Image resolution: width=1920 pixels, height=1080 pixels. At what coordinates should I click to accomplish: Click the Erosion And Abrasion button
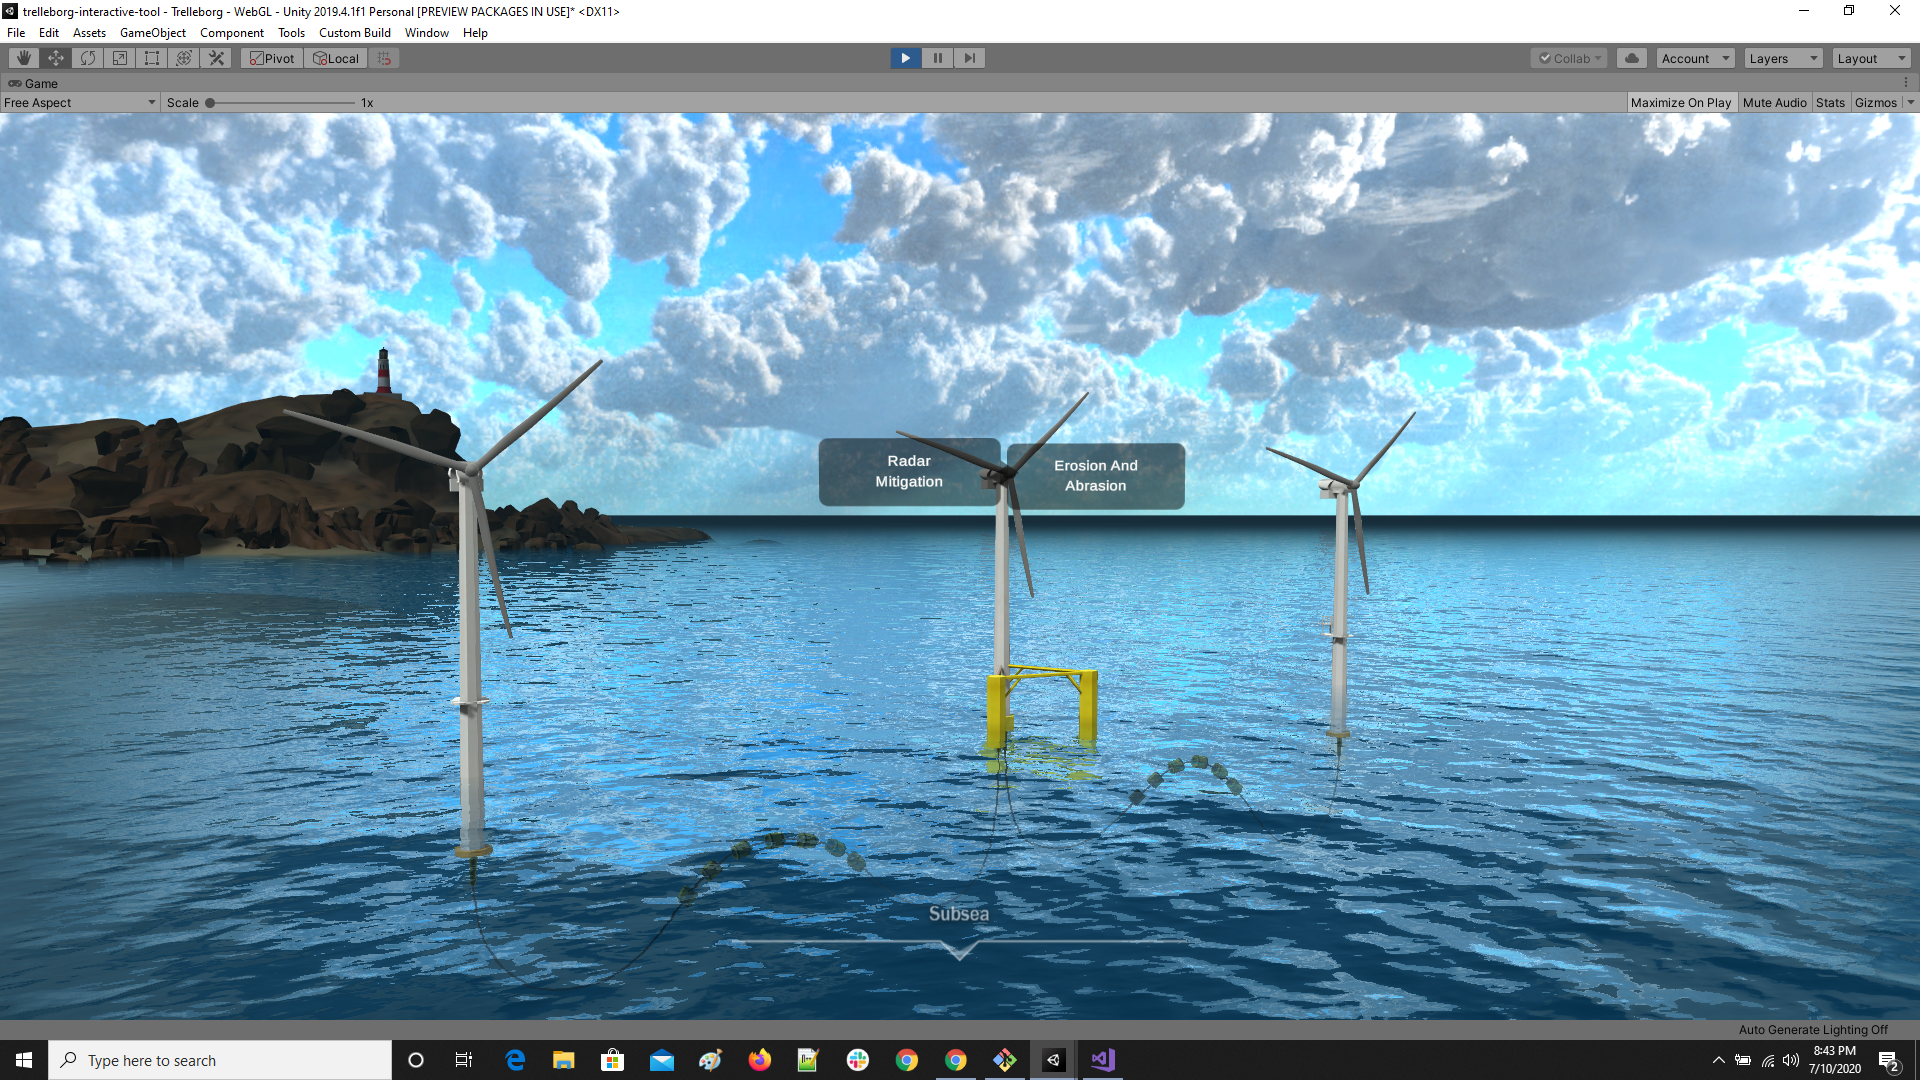[1095, 476]
